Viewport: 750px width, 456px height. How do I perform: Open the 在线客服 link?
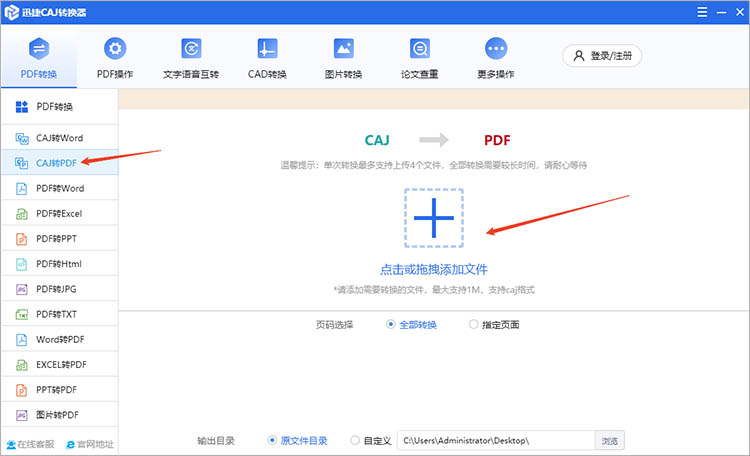coord(30,445)
